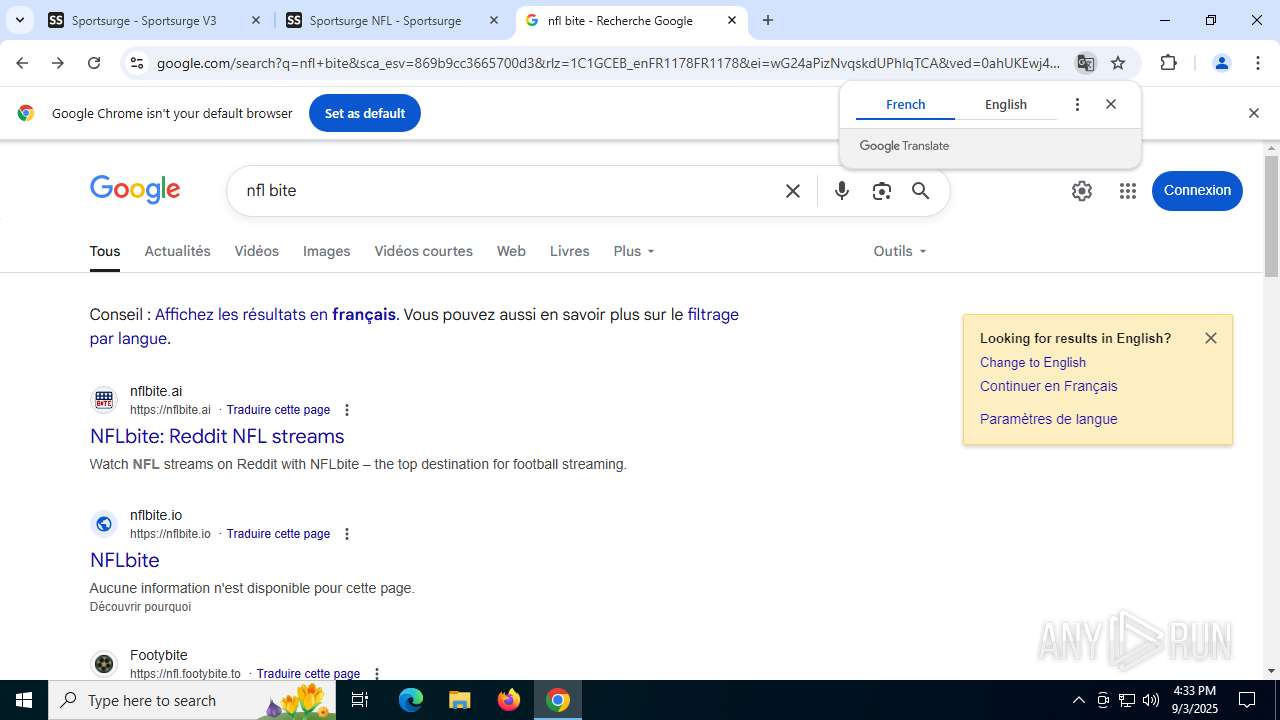Go forward in browser history
Image resolution: width=1280 pixels, height=720 pixels.
(x=58, y=63)
